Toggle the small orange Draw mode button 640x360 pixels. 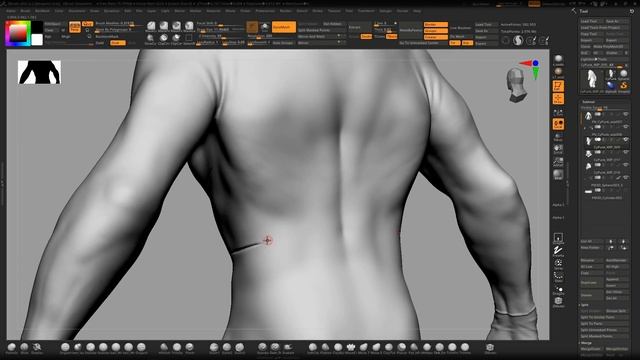tap(87, 24)
